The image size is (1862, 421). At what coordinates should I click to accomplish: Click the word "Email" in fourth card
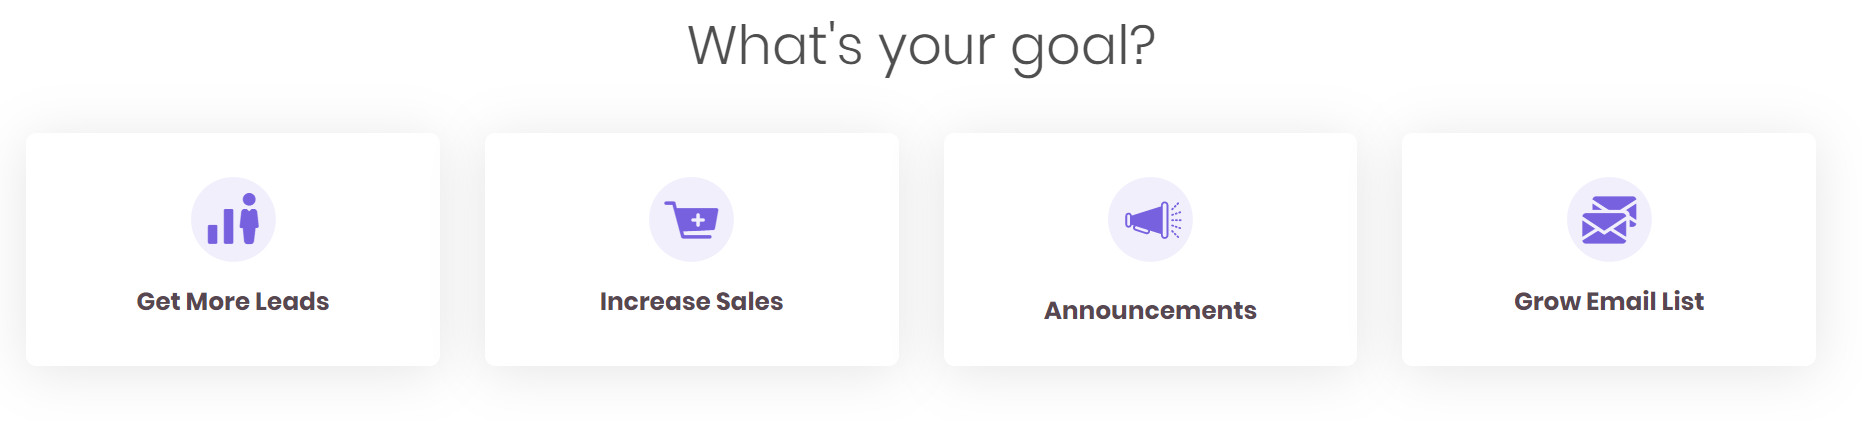pos(1619,301)
